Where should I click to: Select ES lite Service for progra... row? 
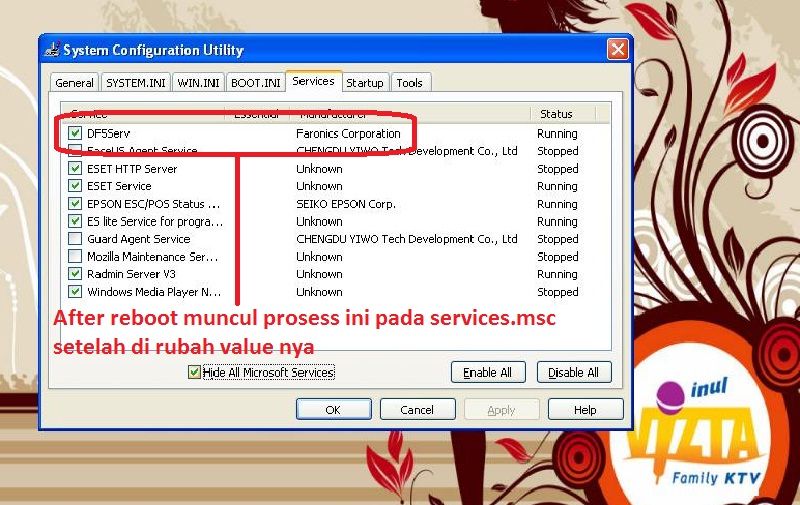coord(155,221)
